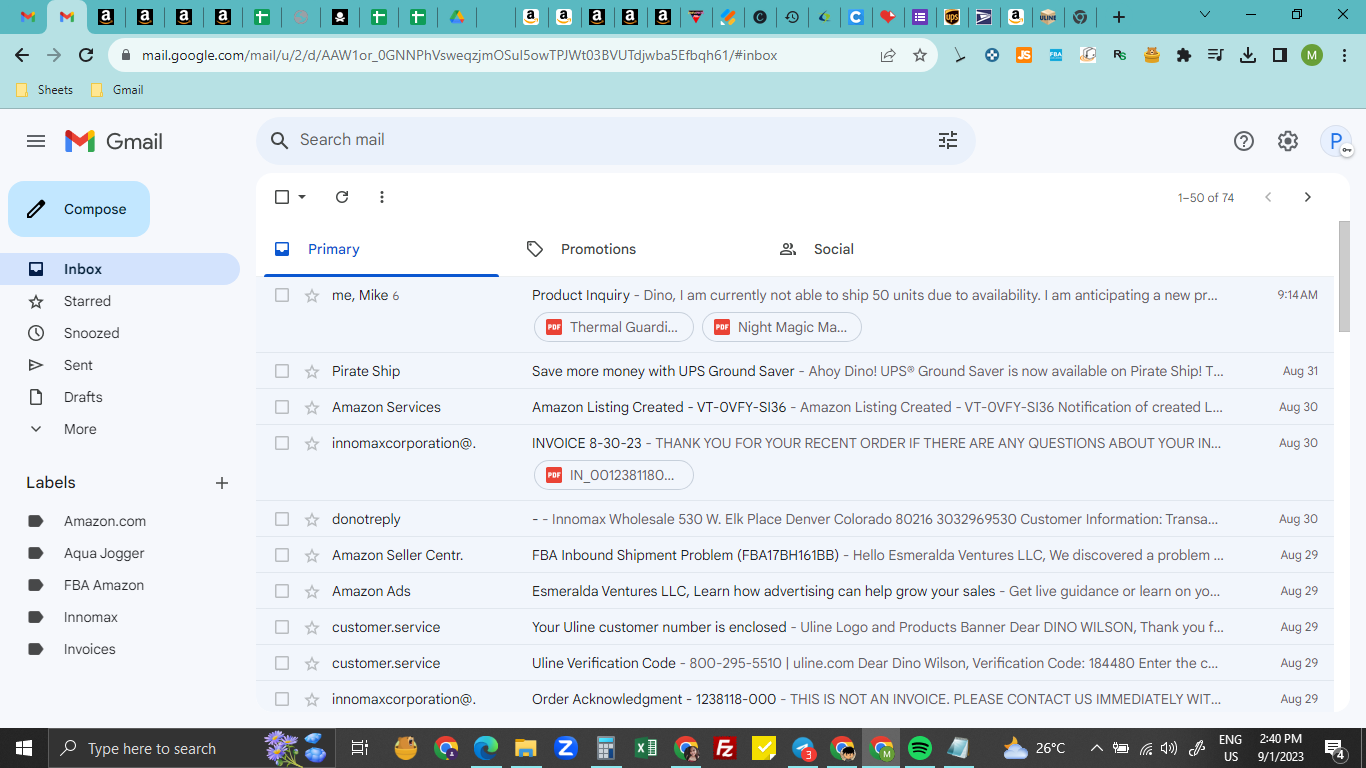The image size is (1366, 768).
Task: Compose a new email
Action: point(79,209)
